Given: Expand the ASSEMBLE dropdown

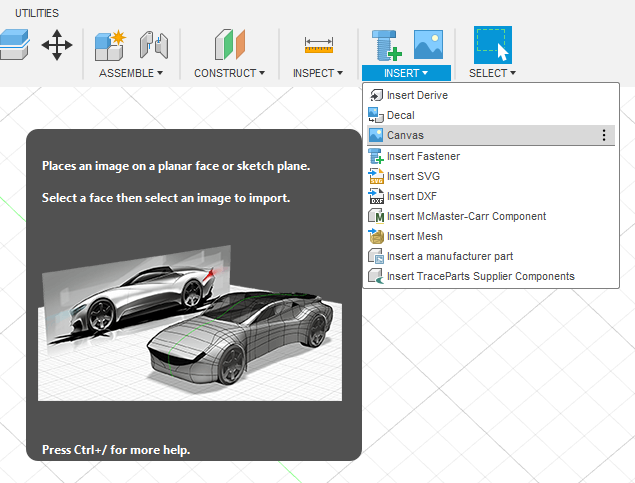Looking at the screenshot, I should [x=131, y=73].
